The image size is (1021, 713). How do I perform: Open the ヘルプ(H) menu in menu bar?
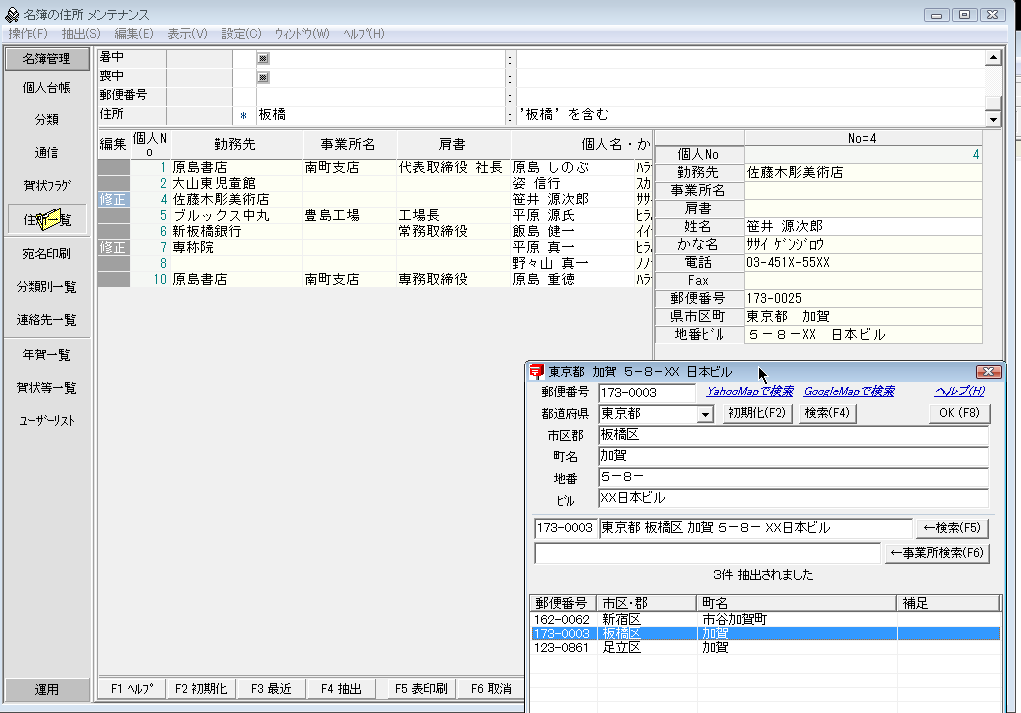coord(363,34)
